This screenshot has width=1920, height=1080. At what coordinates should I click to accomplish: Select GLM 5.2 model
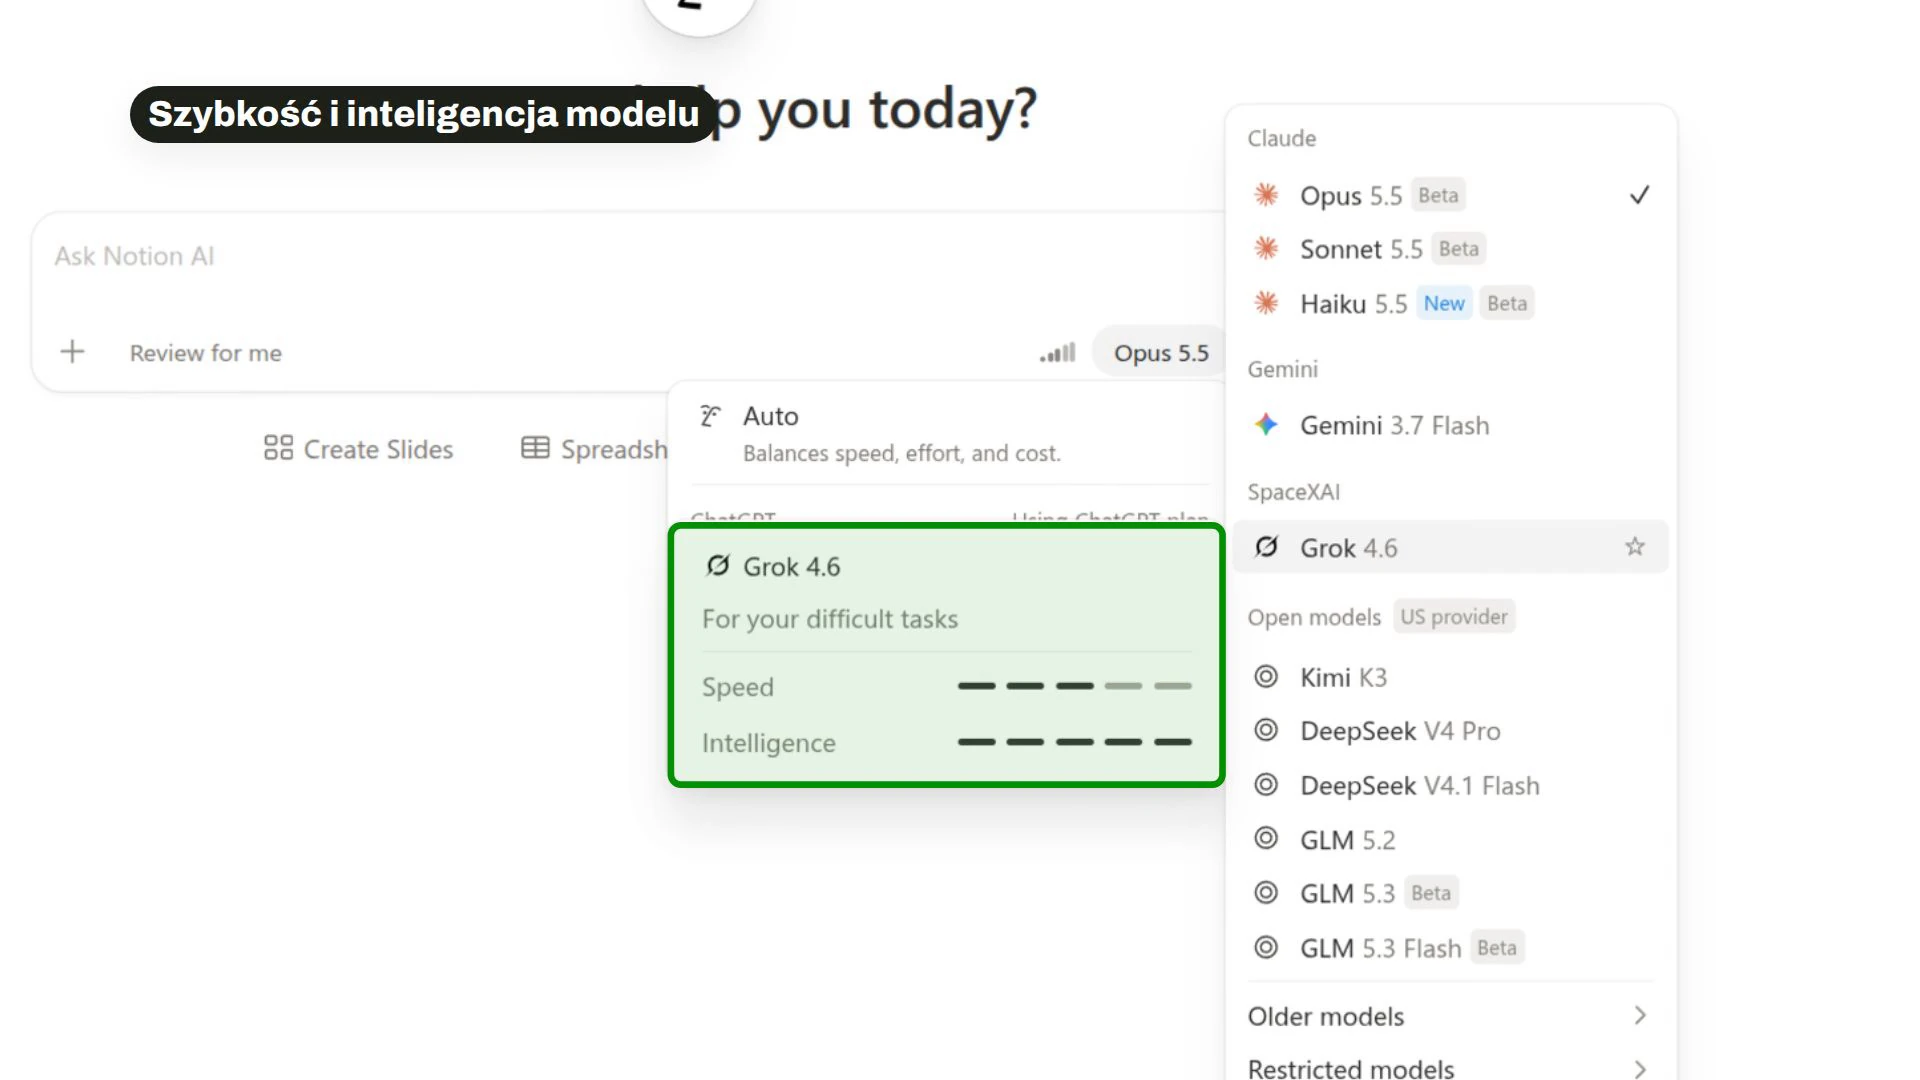pyautogui.click(x=1450, y=839)
